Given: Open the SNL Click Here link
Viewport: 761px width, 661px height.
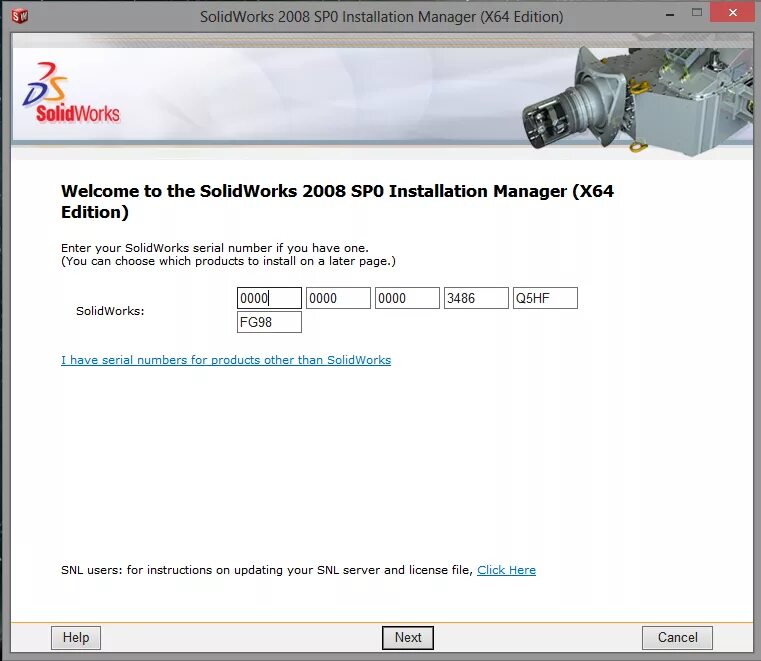Looking at the screenshot, I should click(506, 570).
